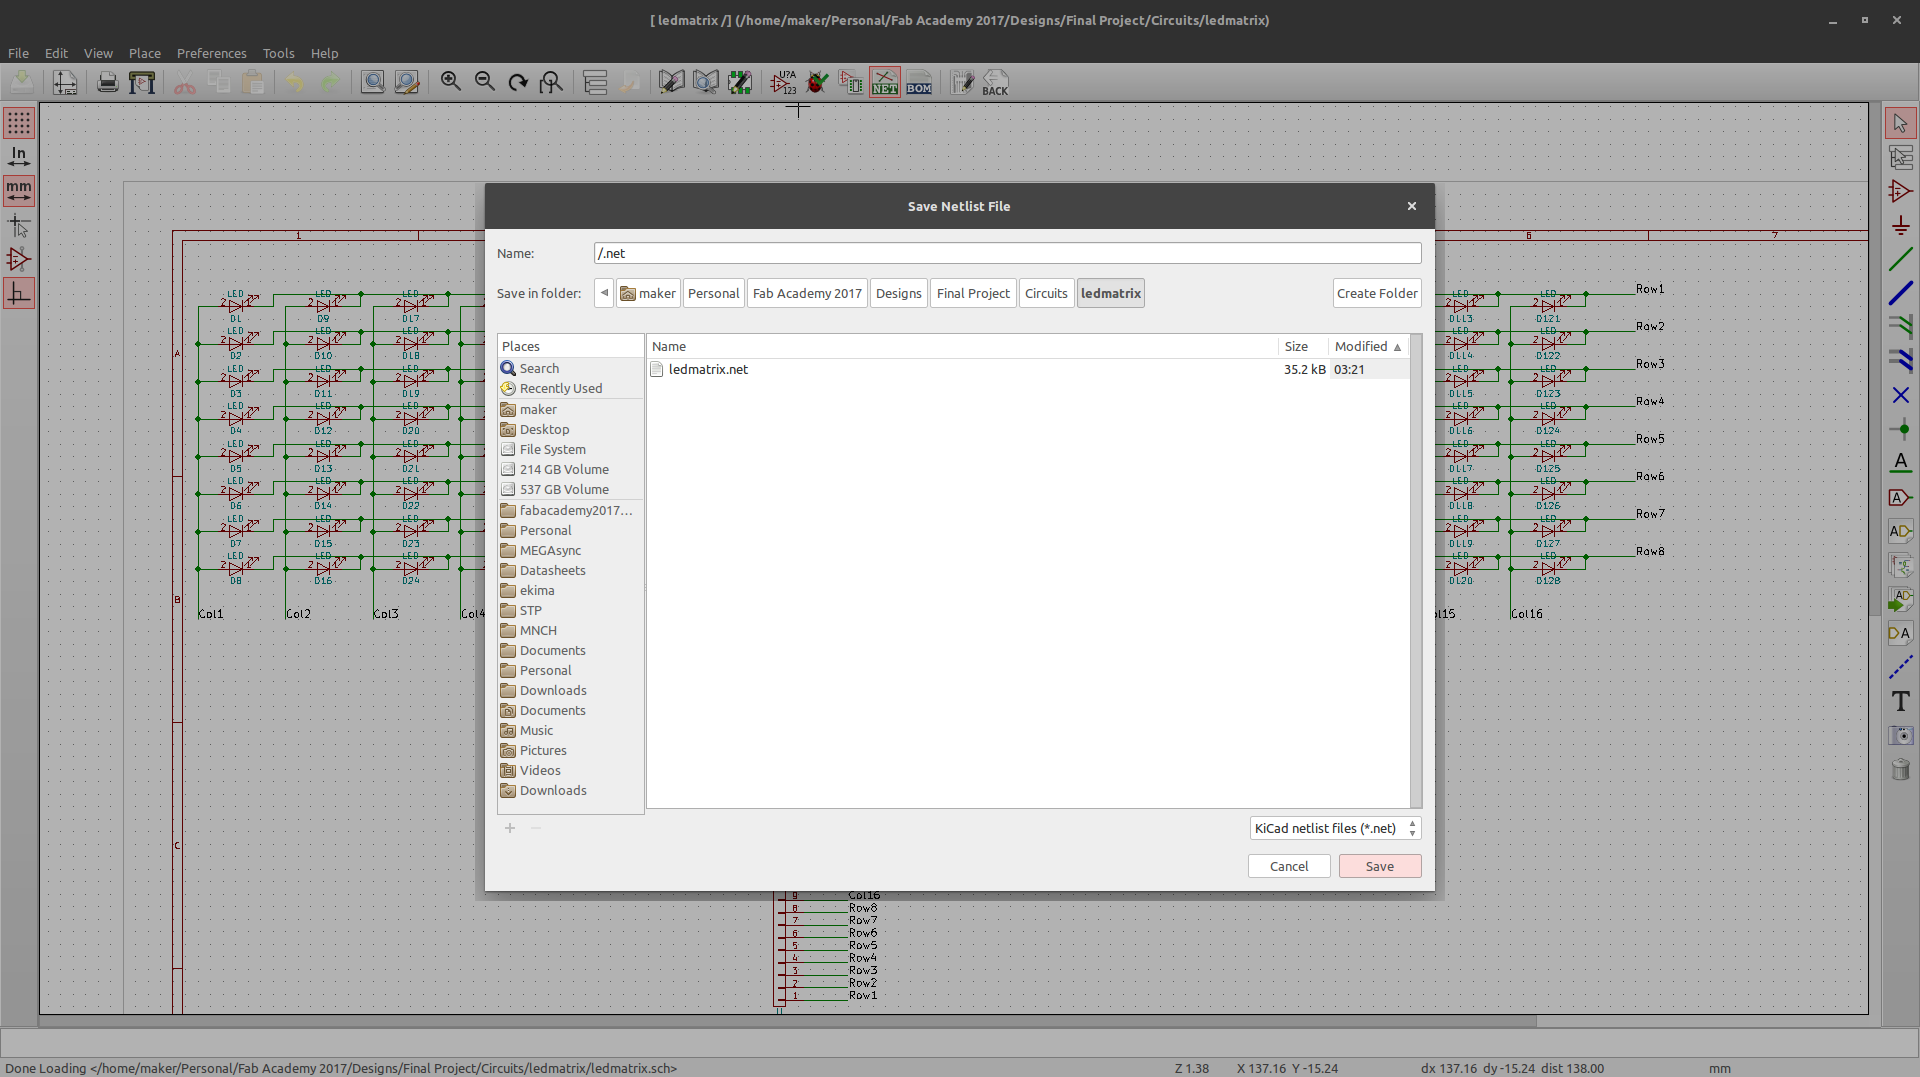This screenshot has height=1077, width=1920.
Task: Go to Fab Academy 2017 path folder
Action: 807,293
